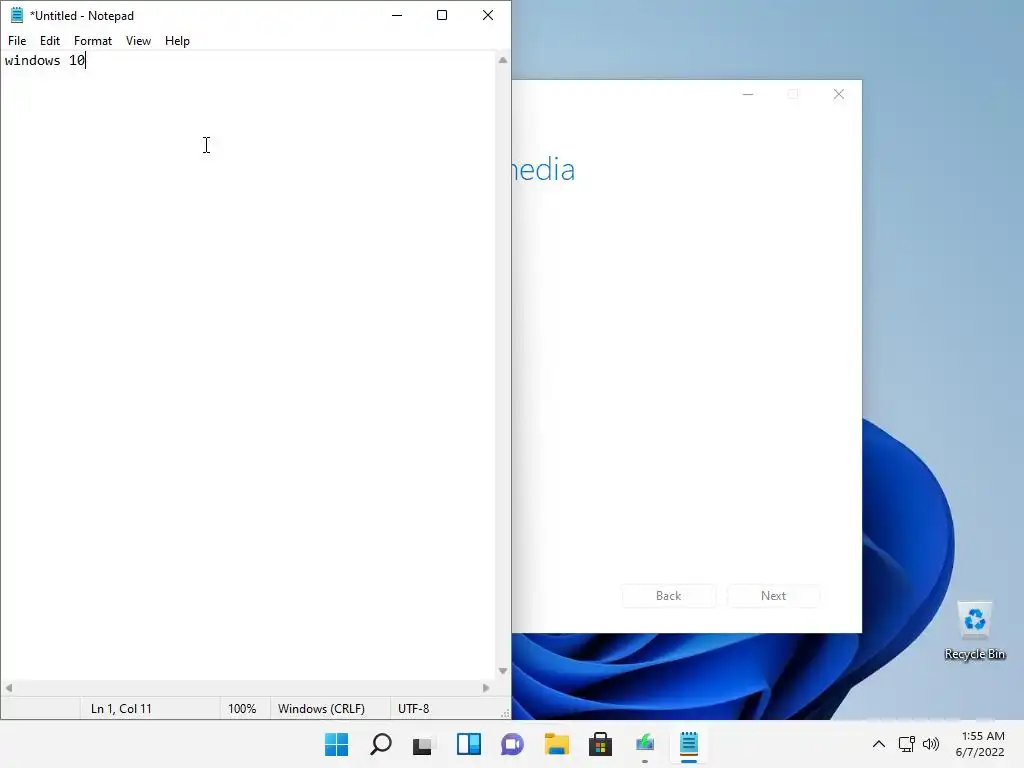Click the horizontal scrollbar left arrow in Notepad
This screenshot has height=768, width=1024.
(8, 688)
